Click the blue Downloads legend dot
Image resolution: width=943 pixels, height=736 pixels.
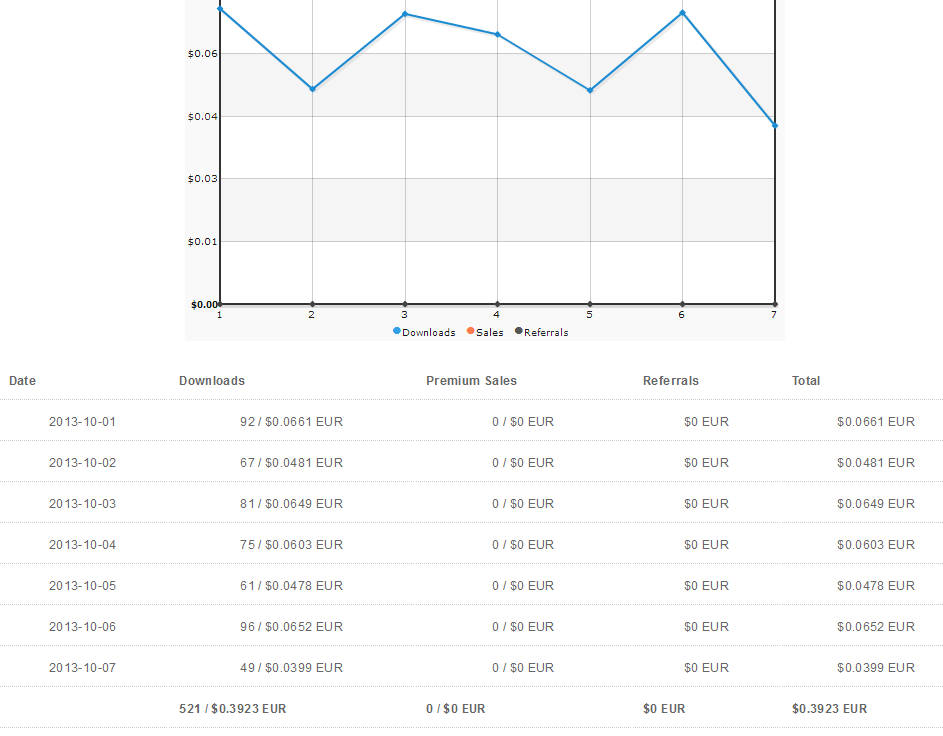[x=397, y=331]
